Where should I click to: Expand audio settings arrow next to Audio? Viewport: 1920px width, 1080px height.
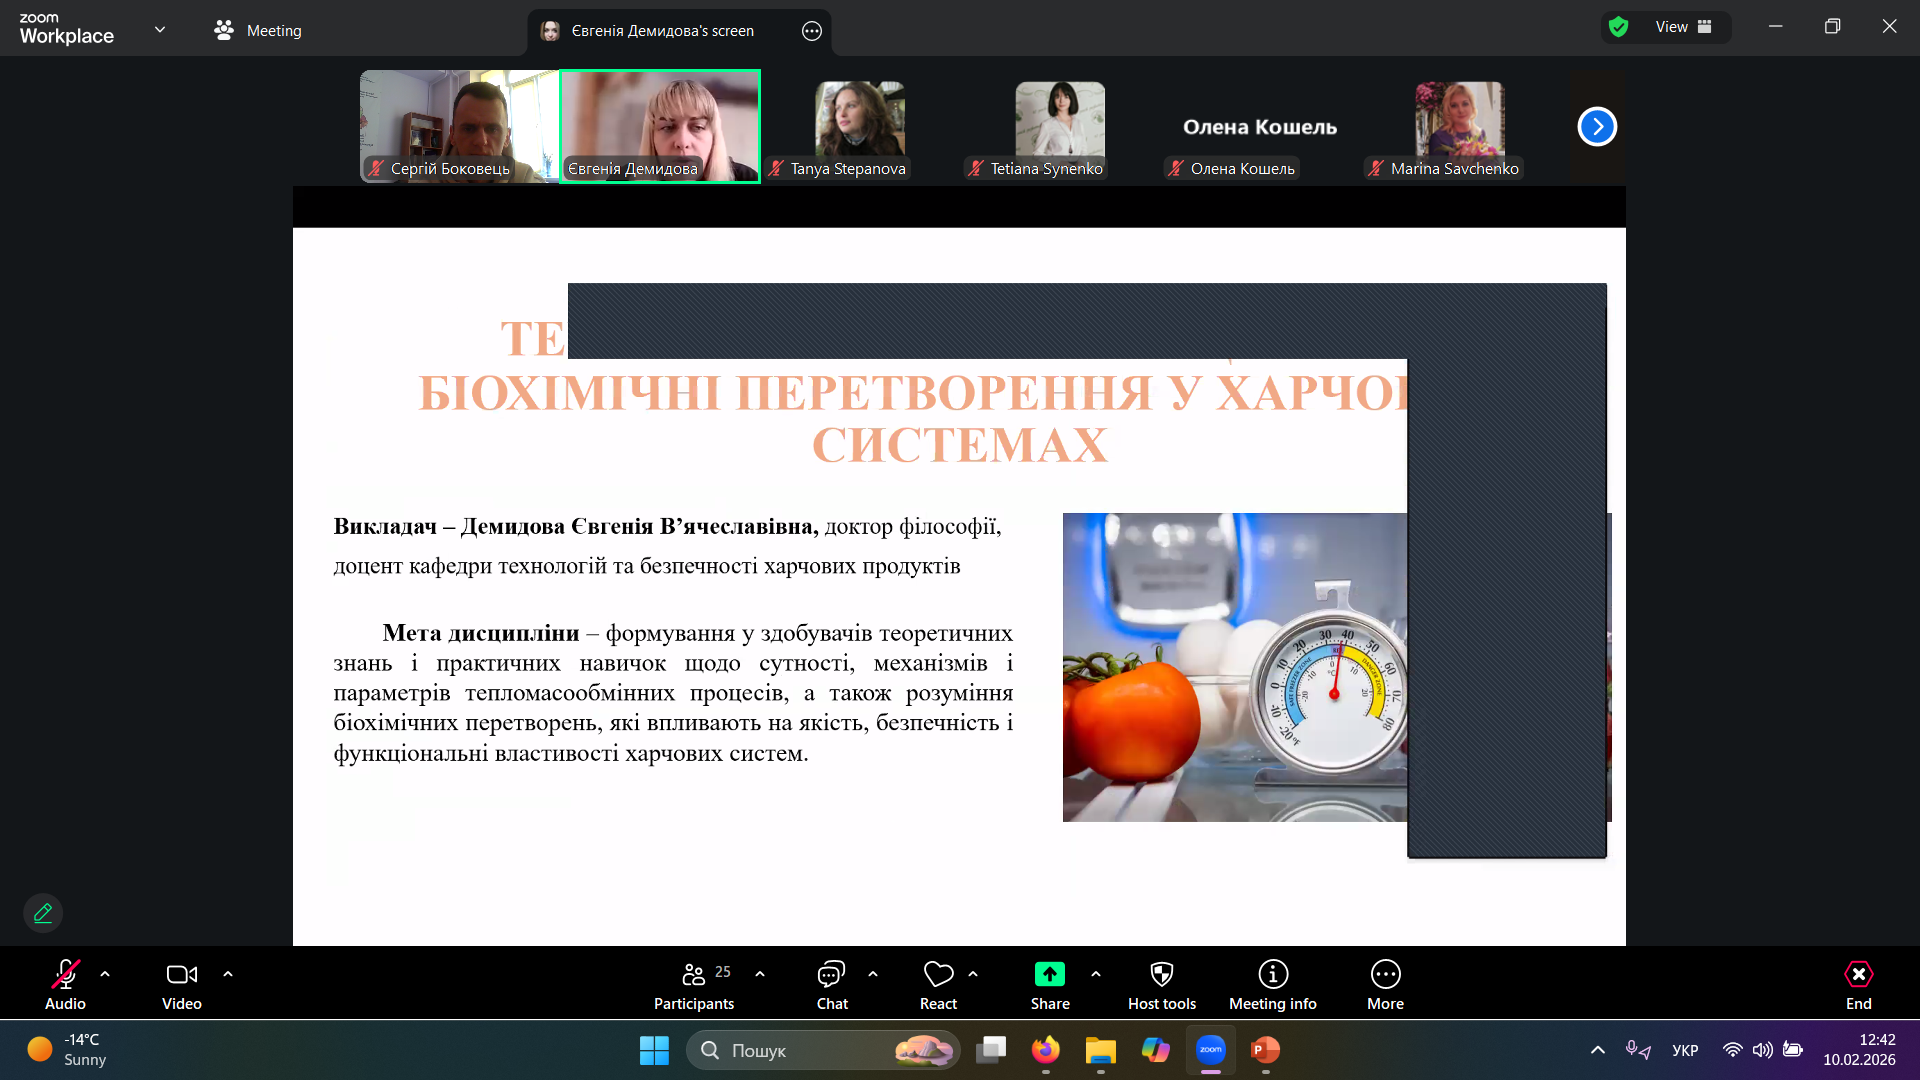click(105, 974)
